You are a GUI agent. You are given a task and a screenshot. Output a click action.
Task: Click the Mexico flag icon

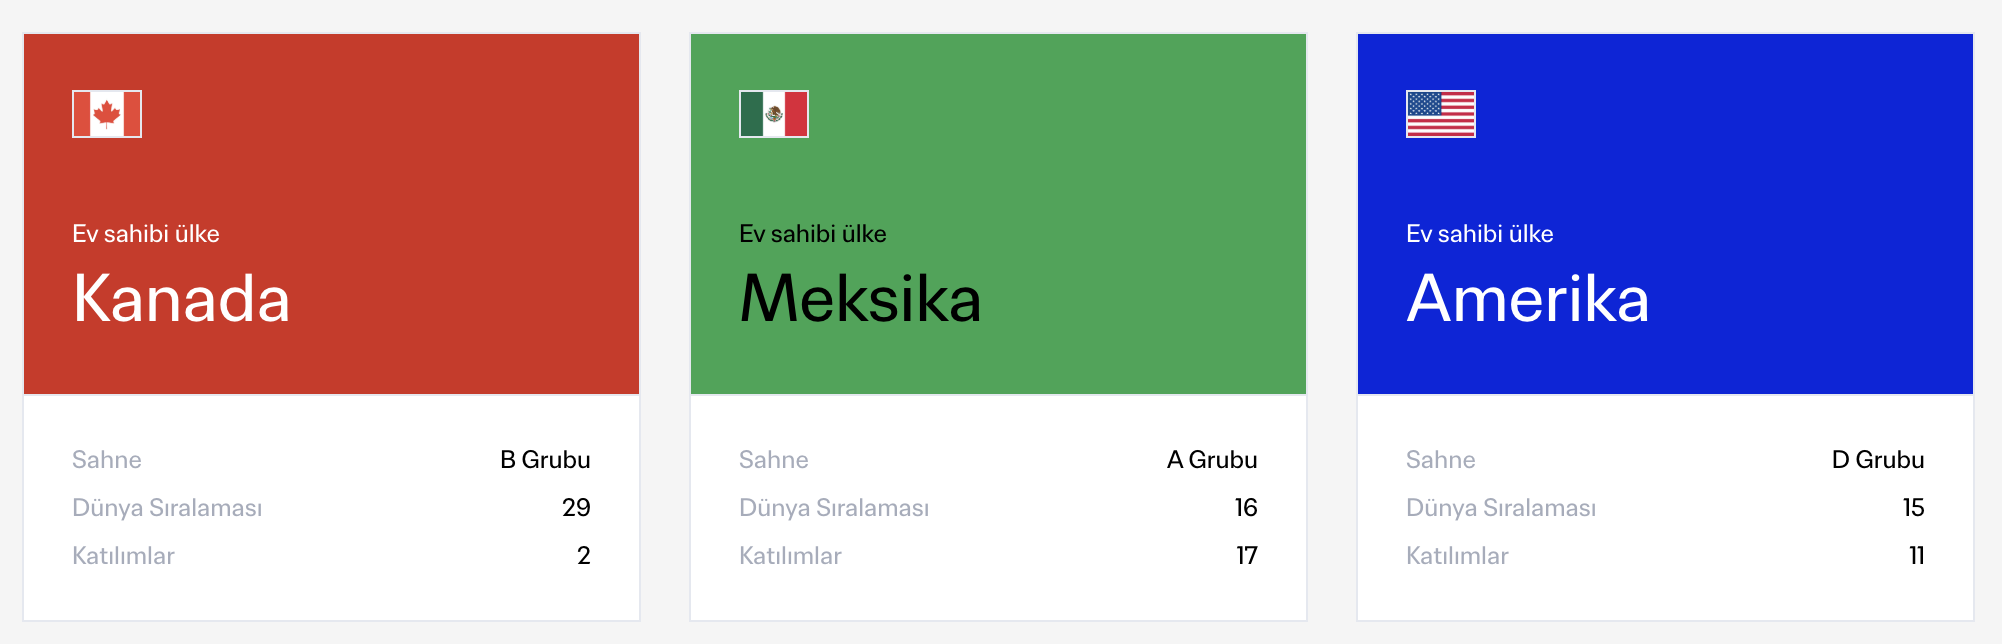773,114
